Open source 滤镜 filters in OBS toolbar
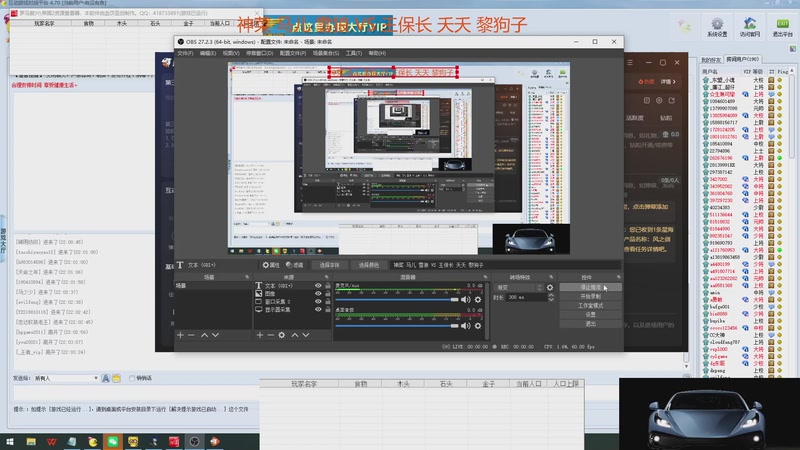This screenshot has width=800, height=450. click(x=295, y=265)
